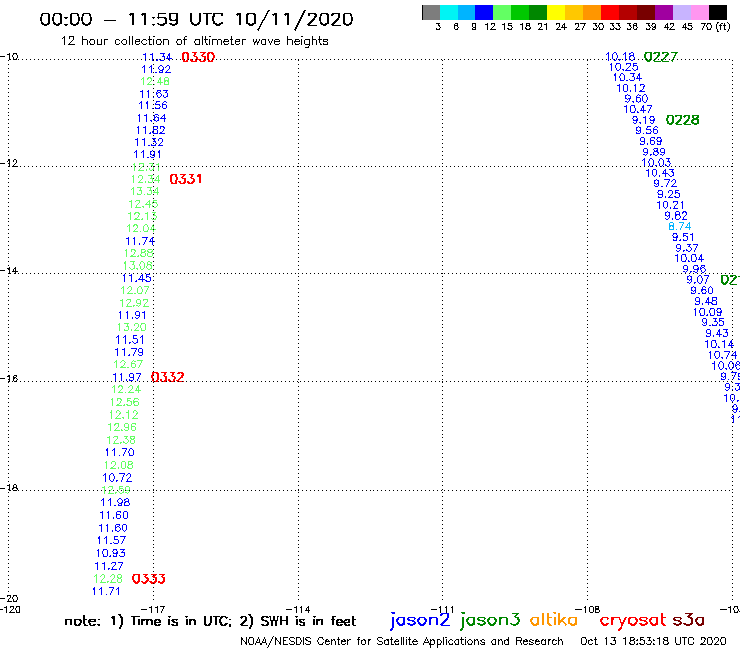
Task: Click the -111 longitude axis label
Action: 443,609
